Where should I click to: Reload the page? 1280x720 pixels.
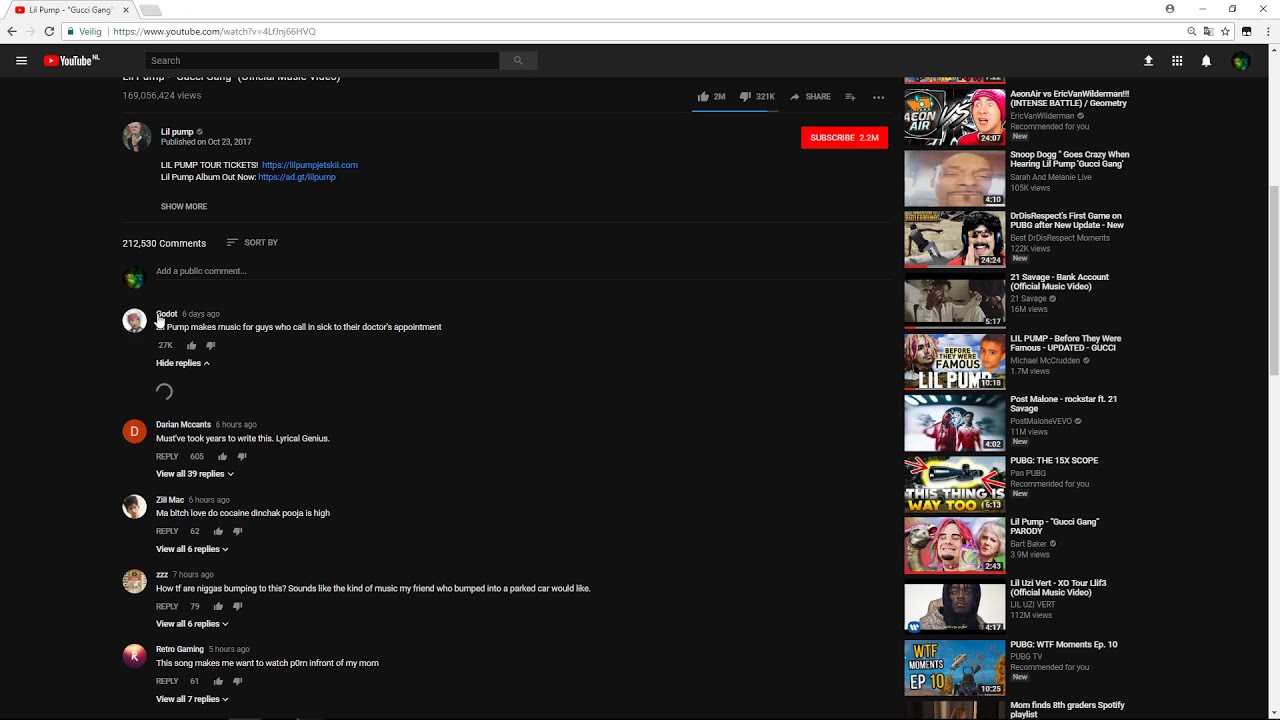[49, 31]
